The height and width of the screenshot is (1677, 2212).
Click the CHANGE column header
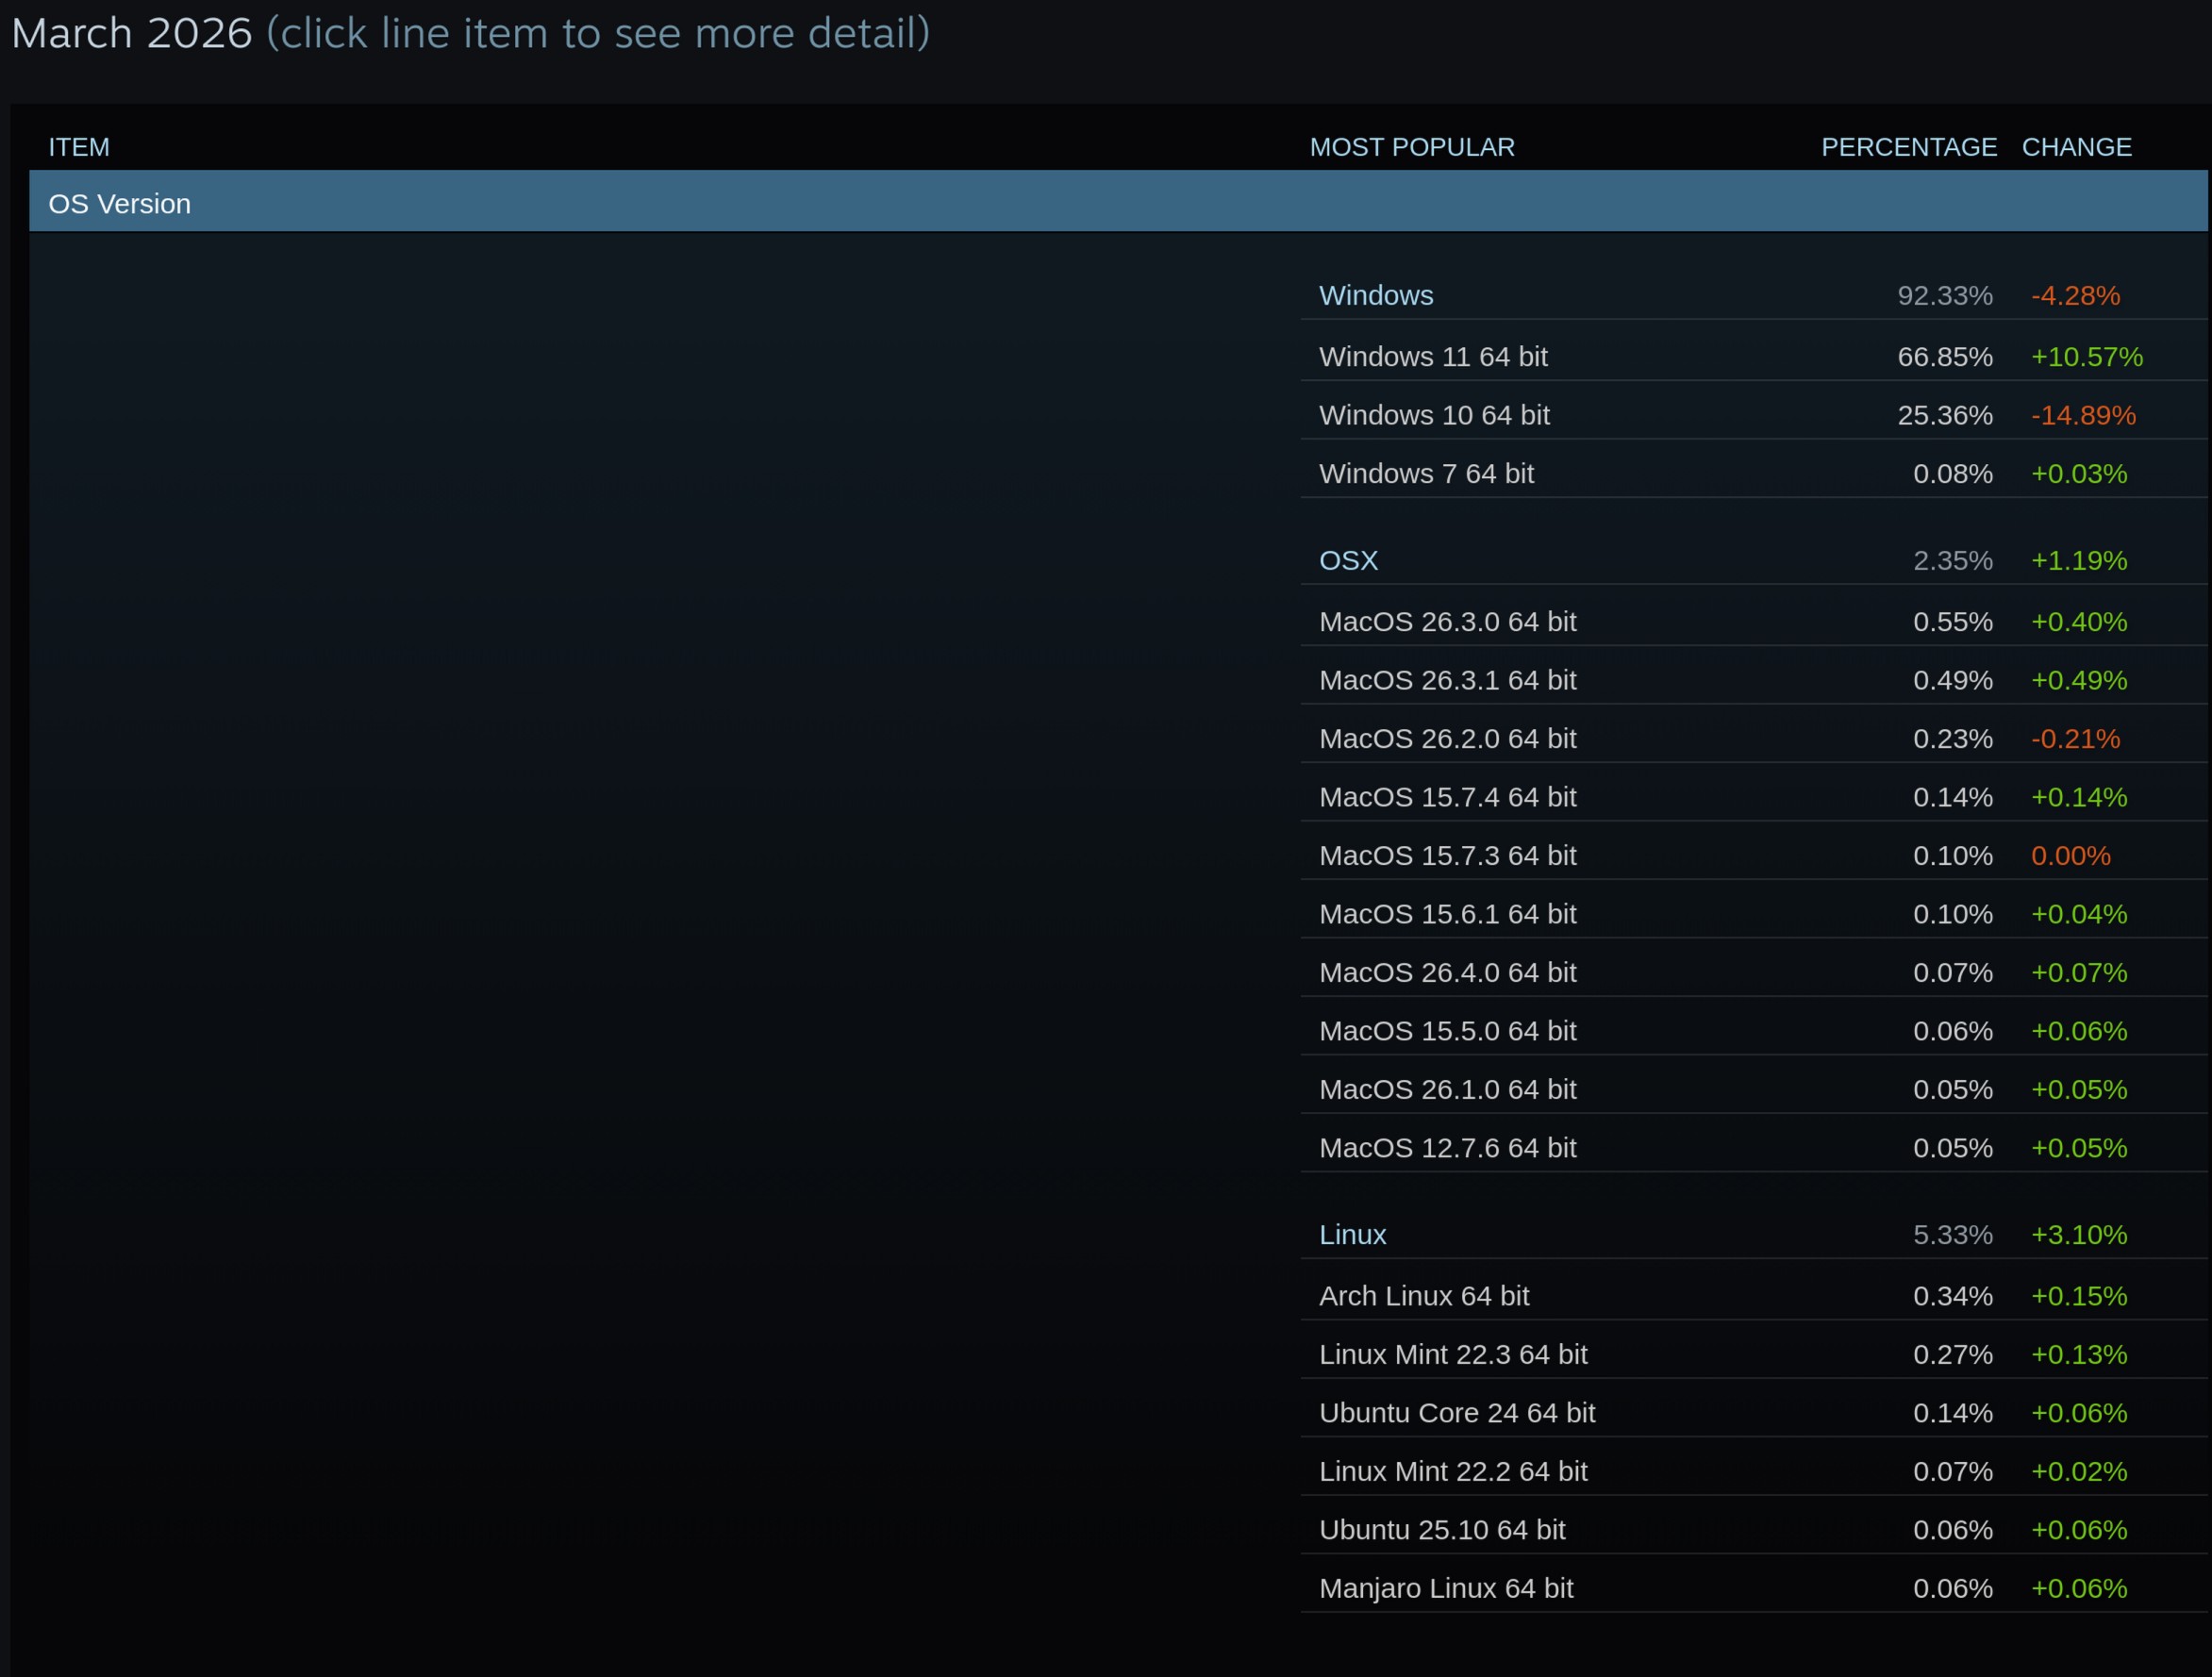point(2076,147)
